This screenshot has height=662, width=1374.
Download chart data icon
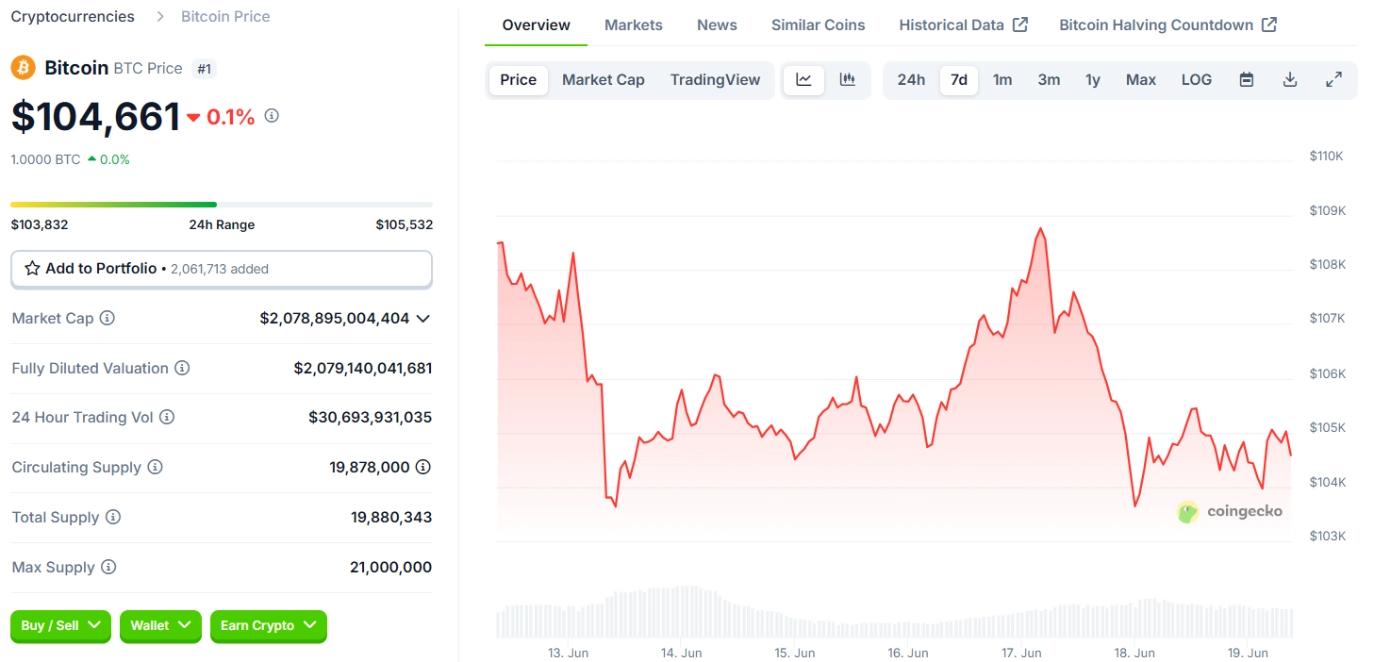tap(1290, 80)
